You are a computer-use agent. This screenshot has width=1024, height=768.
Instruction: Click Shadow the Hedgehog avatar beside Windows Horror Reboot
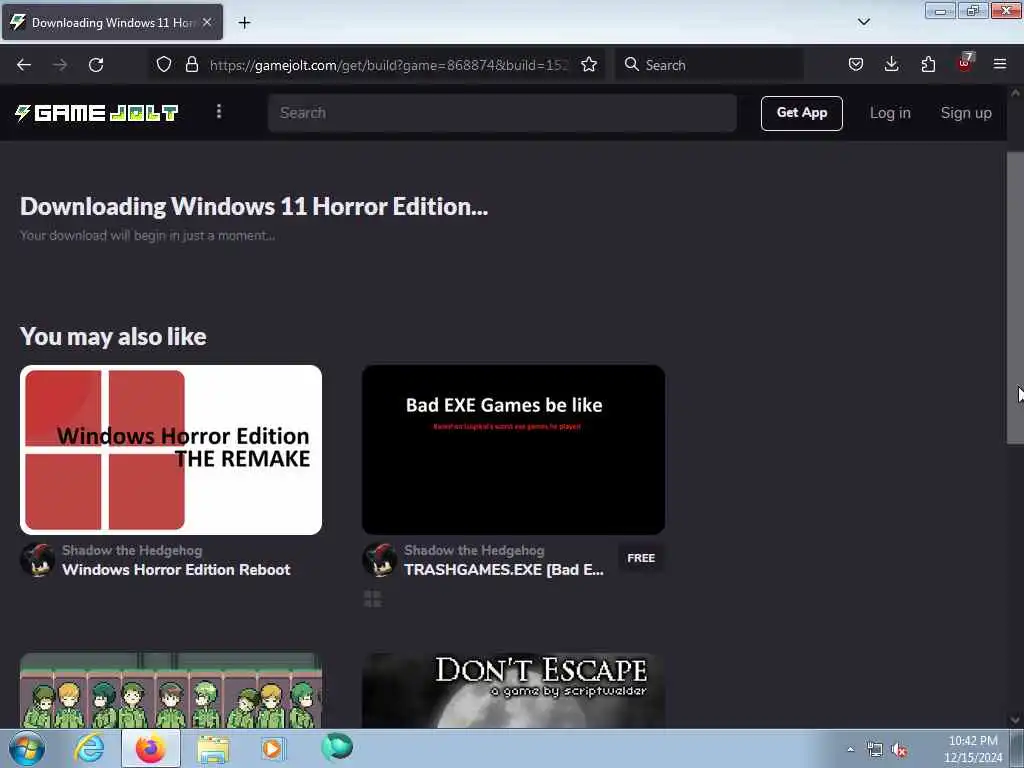(38, 560)
